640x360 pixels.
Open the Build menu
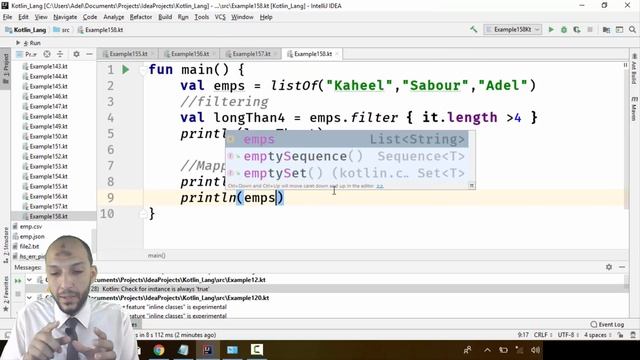point(165,17)
